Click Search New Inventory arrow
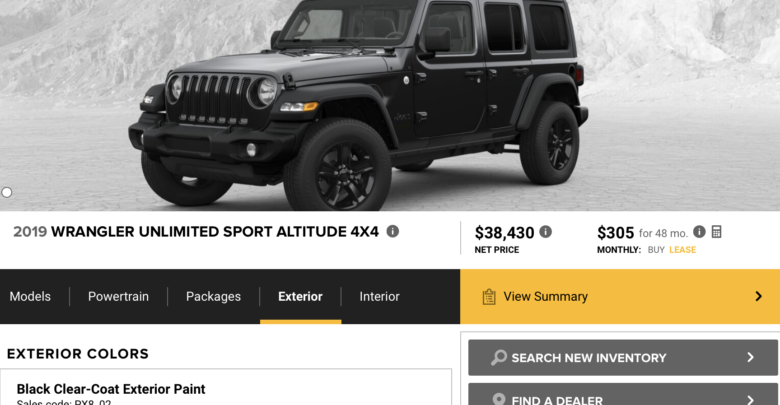The width and height of the screenshot is (780, 405). click(750, 357)
